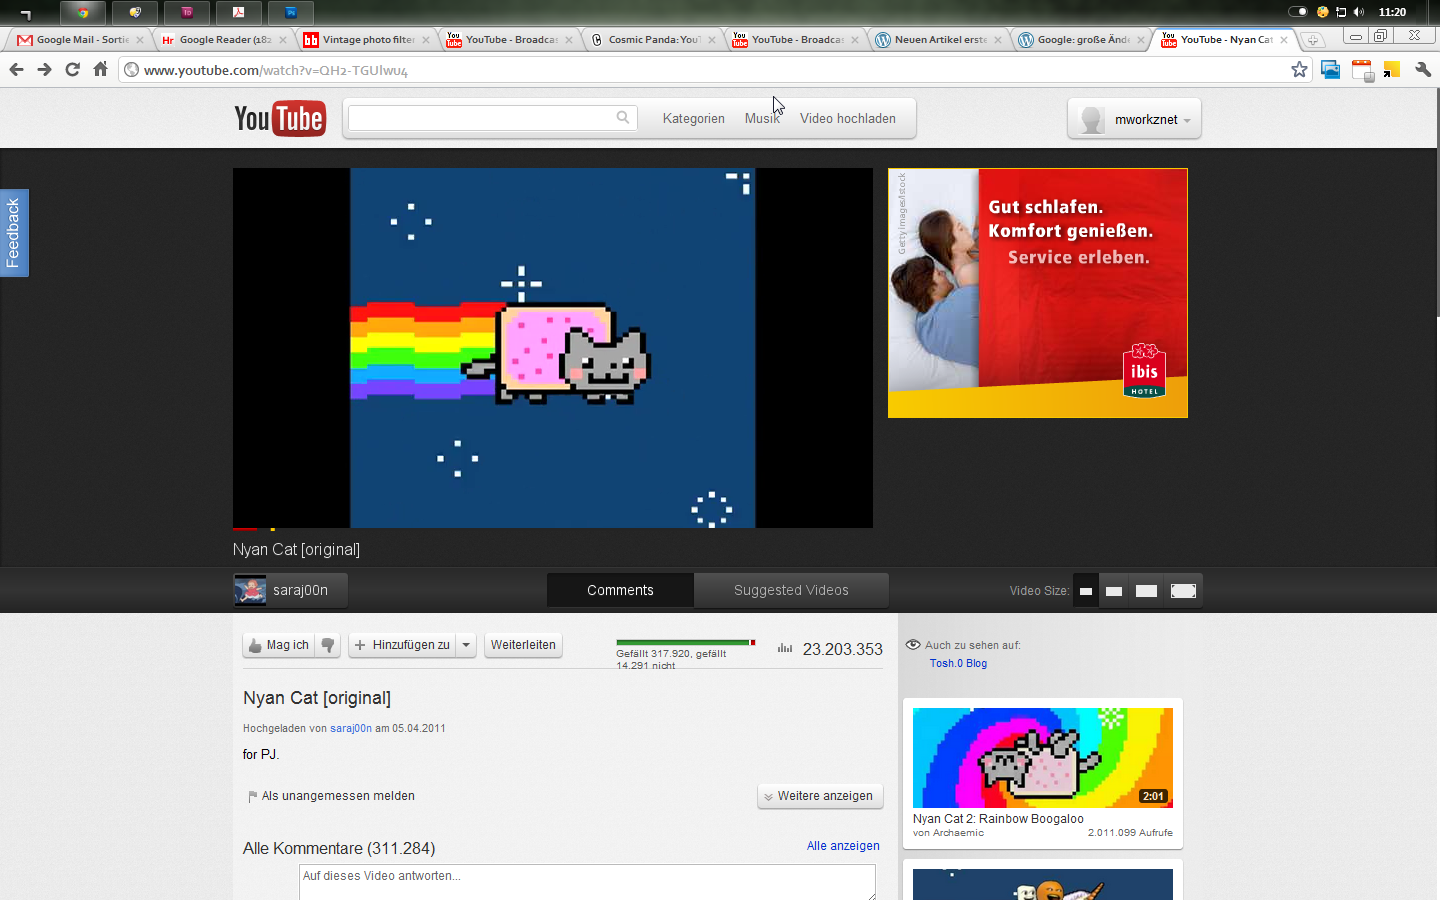This screenshot has width=1440, height=900.
Task: Open Nyan Cat 2: Rainbow Boogaloo thumbnail
Action: 1042,758
